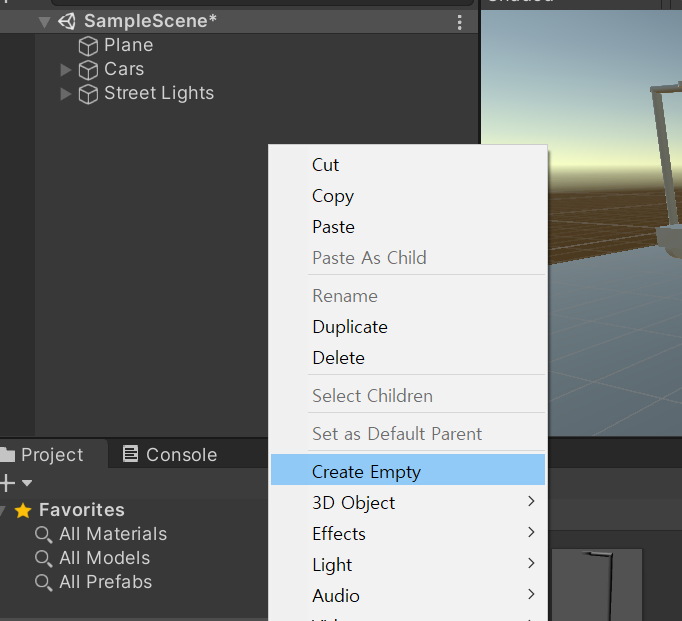Choose Paste from the context menu

tap(408, 227)
